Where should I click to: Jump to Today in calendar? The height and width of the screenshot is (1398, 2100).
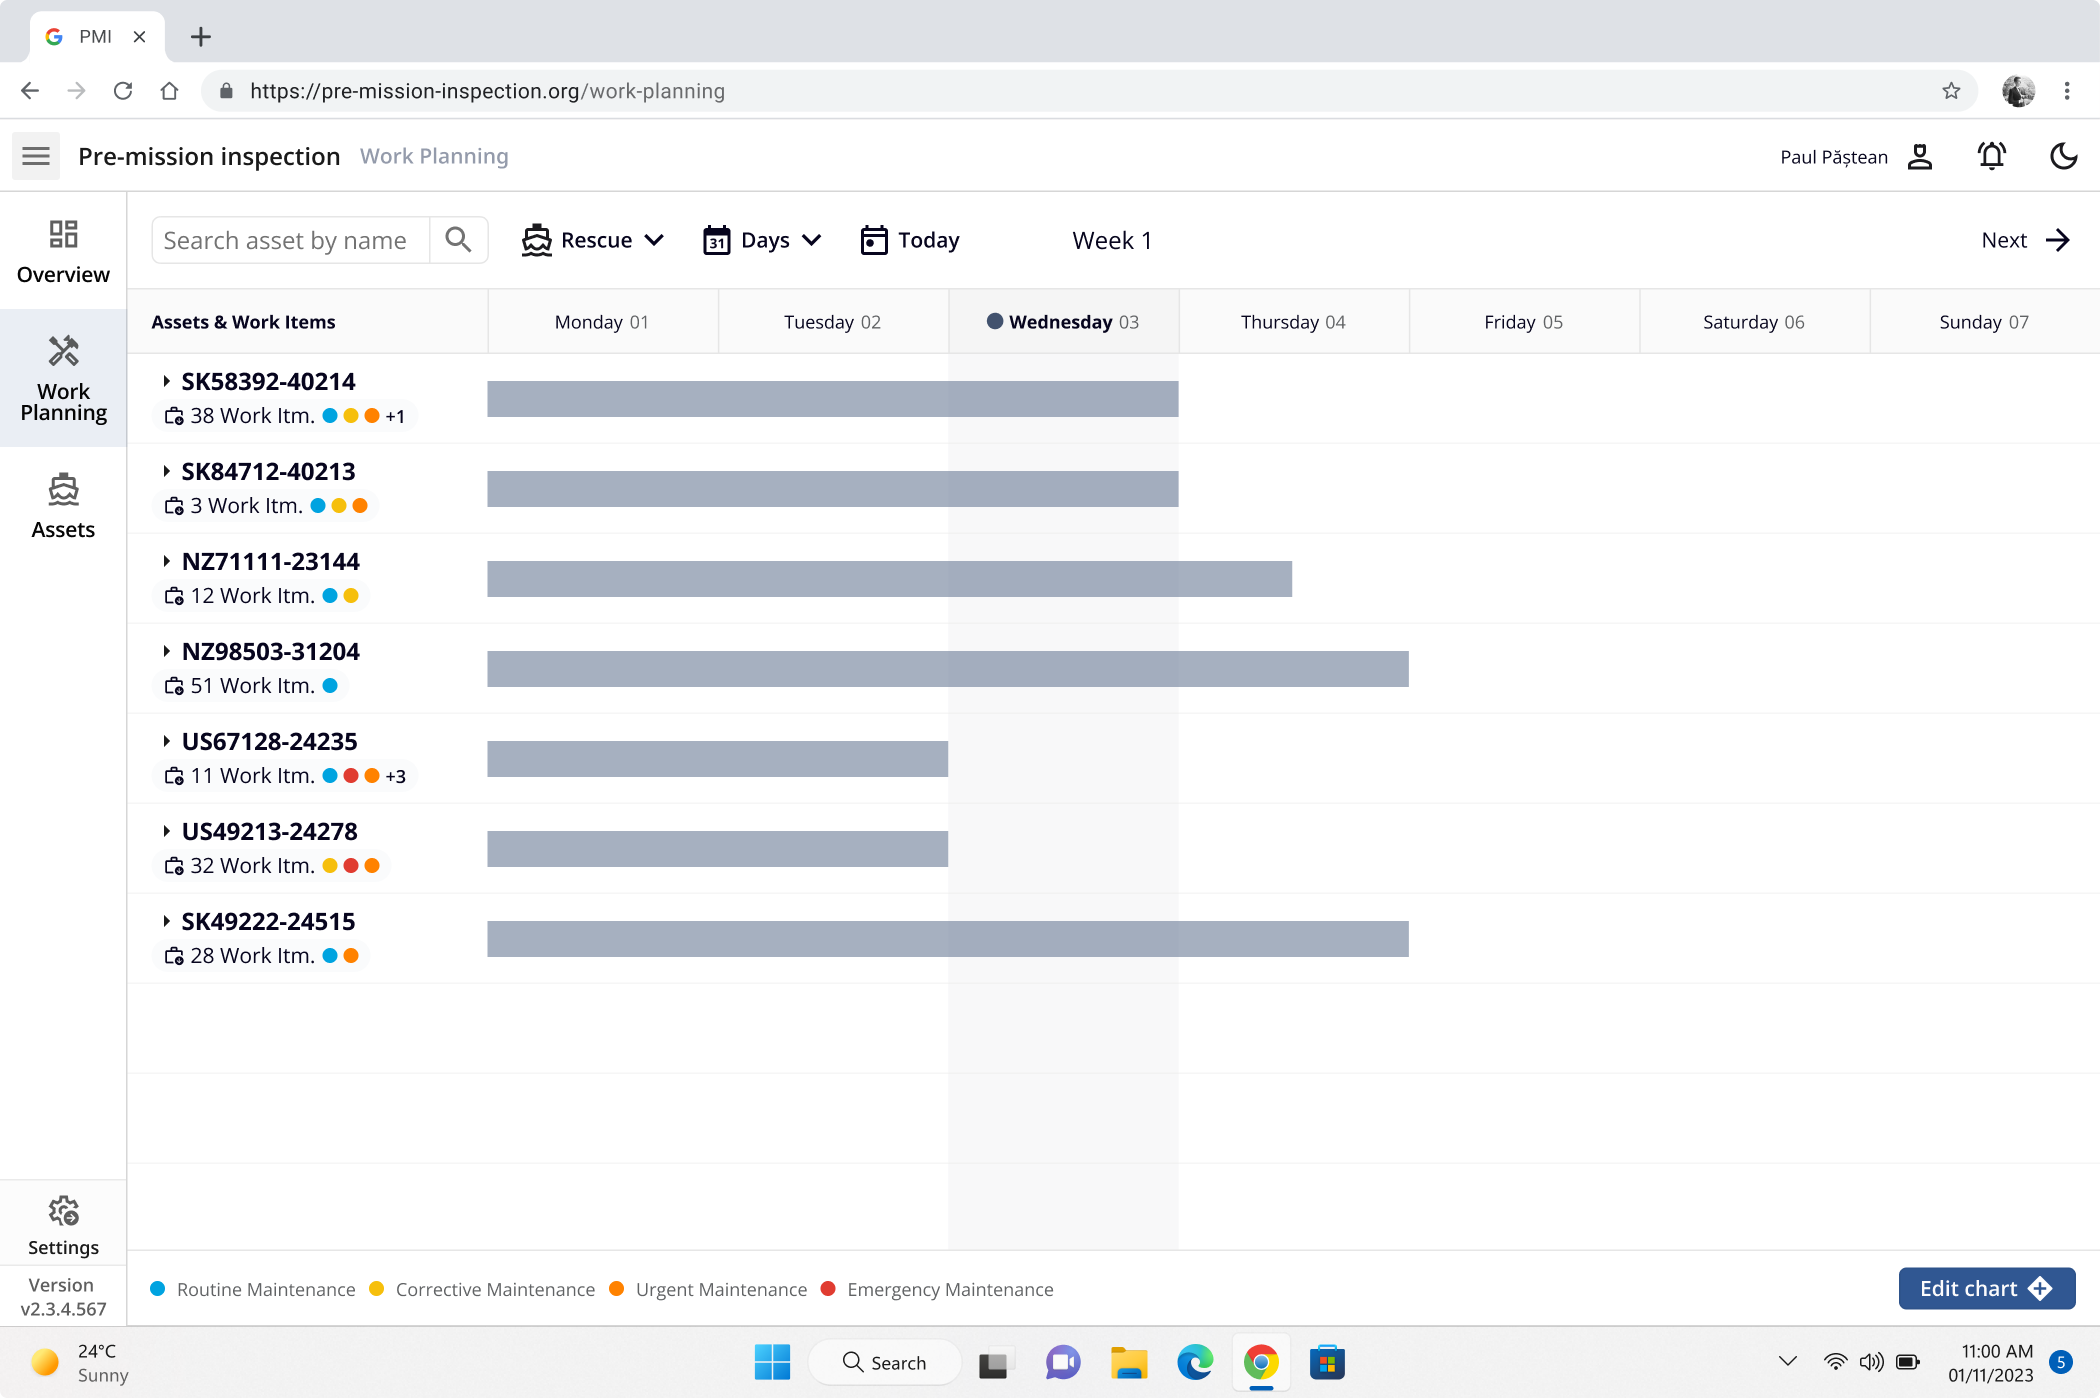(910, 240)
